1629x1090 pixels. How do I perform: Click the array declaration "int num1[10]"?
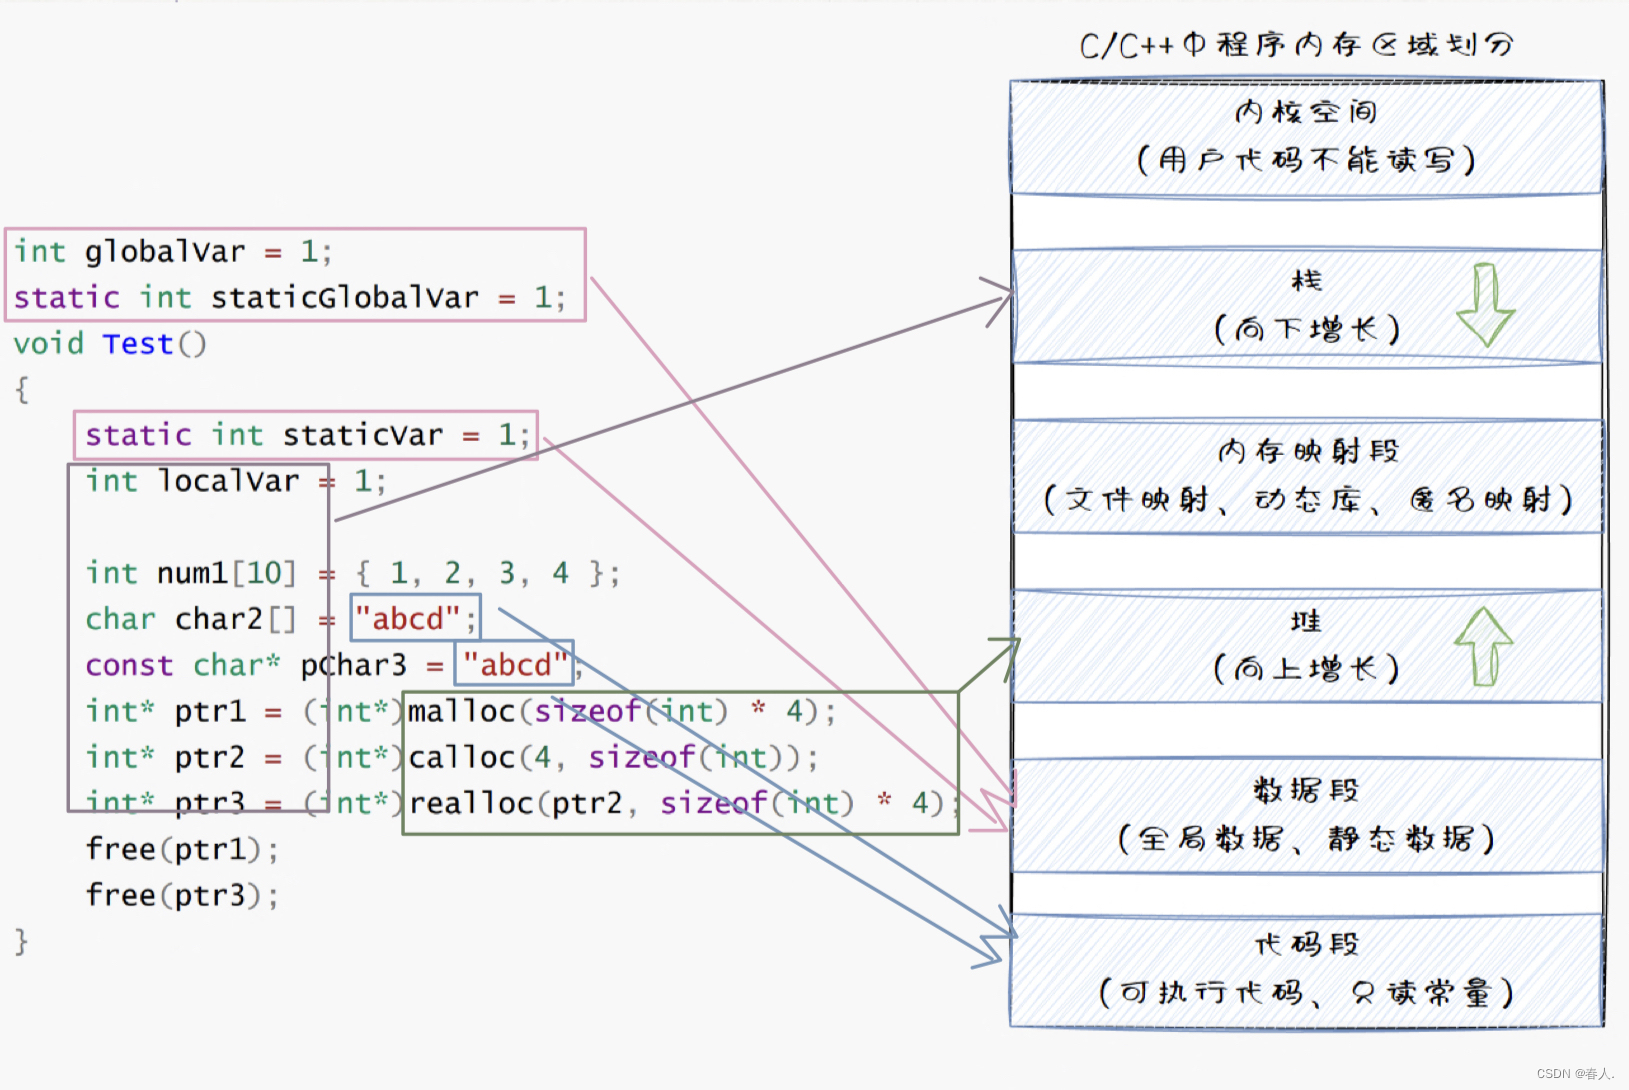(191, 573)
